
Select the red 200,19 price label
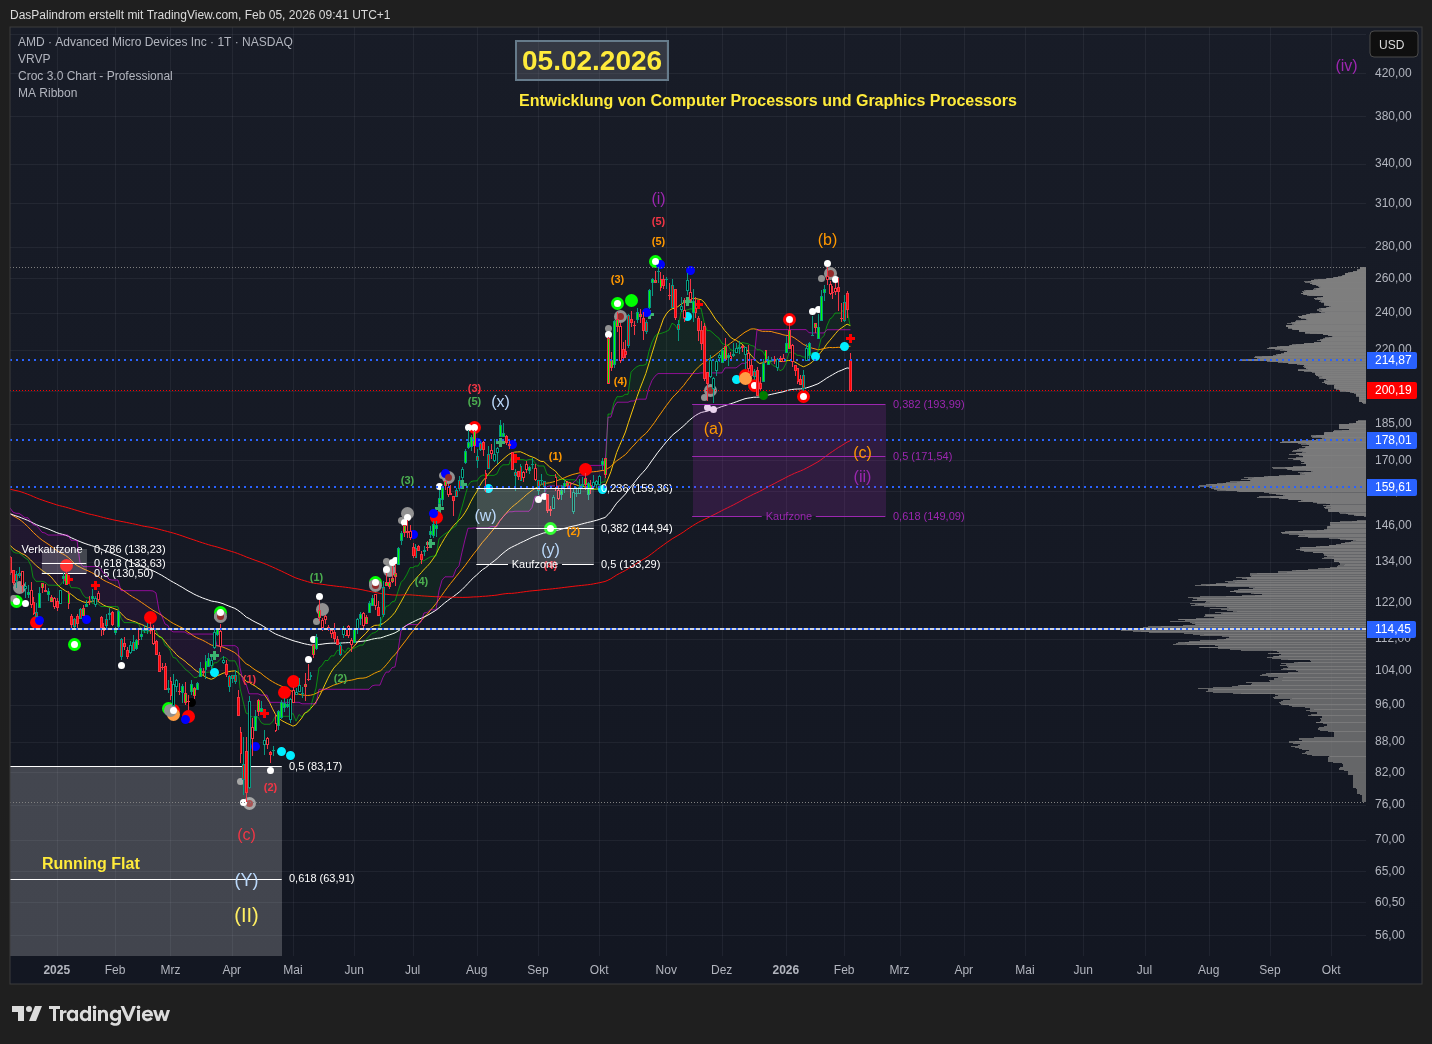coord(1392,390)
